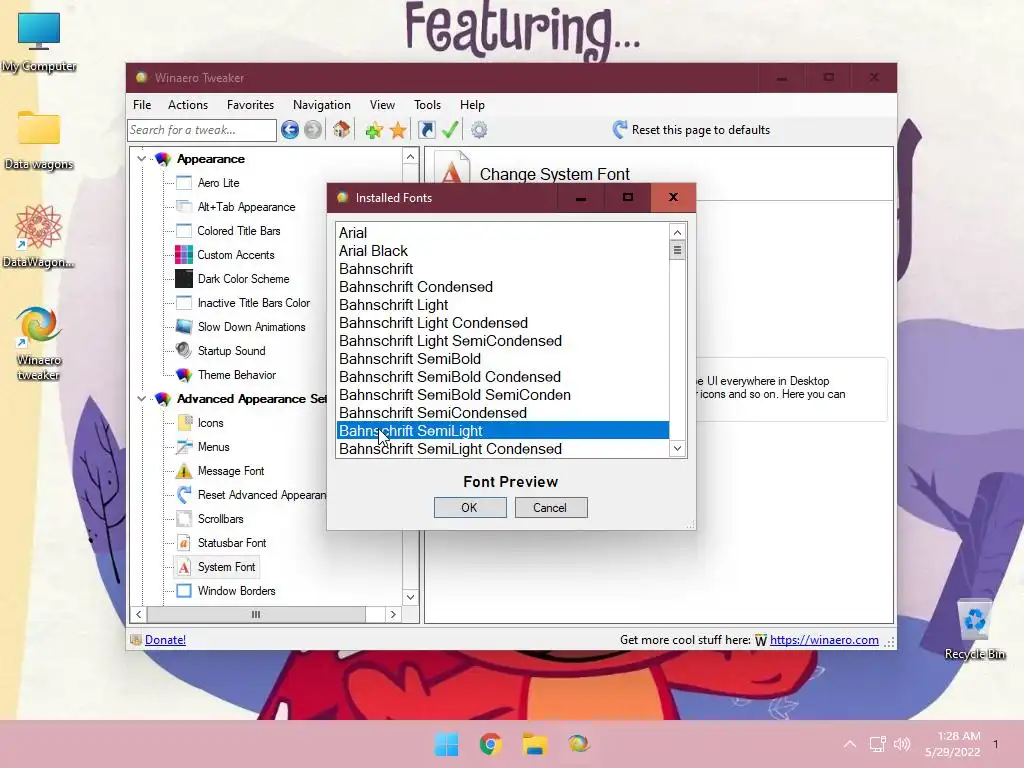Confirm font with OK button
This screenshot has height=768, width=1024.
(x=470, y=507)
